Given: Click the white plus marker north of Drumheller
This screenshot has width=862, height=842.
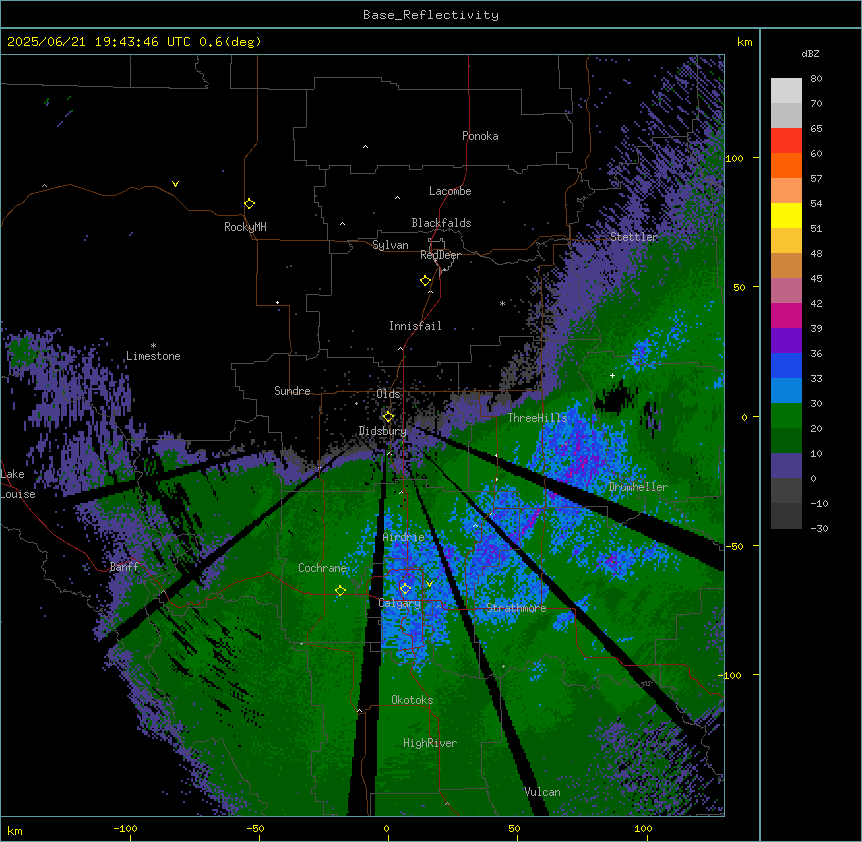Looking at the screenshot, I should 612,376.
